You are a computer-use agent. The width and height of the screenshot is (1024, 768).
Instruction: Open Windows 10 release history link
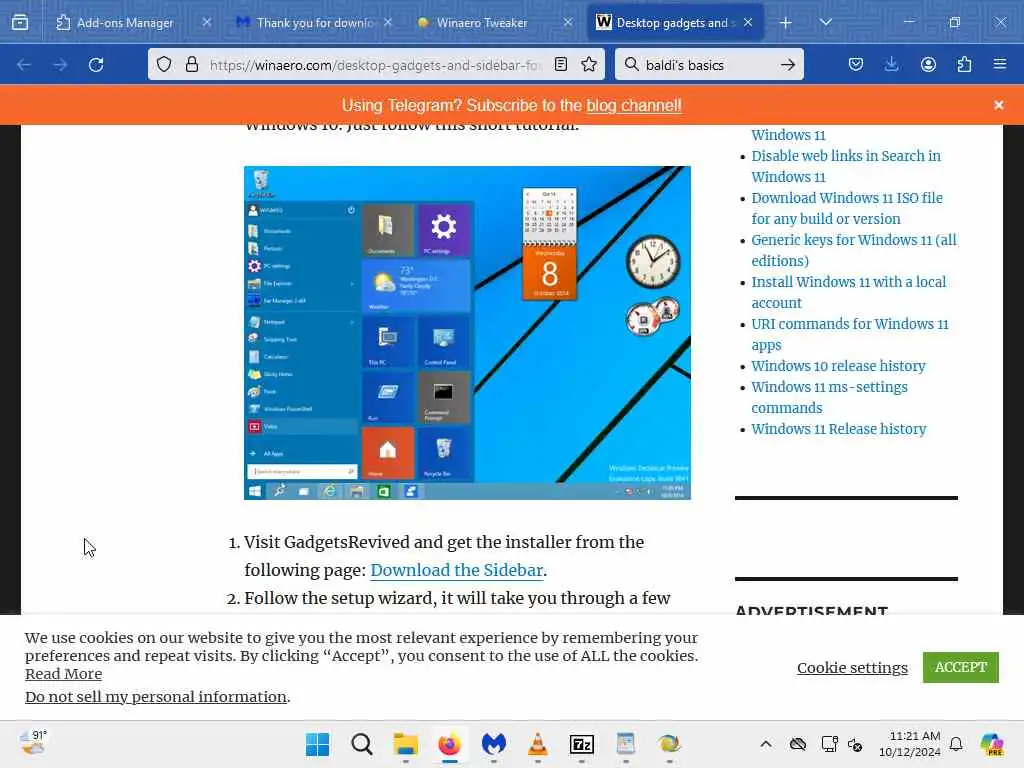point(838,366)
